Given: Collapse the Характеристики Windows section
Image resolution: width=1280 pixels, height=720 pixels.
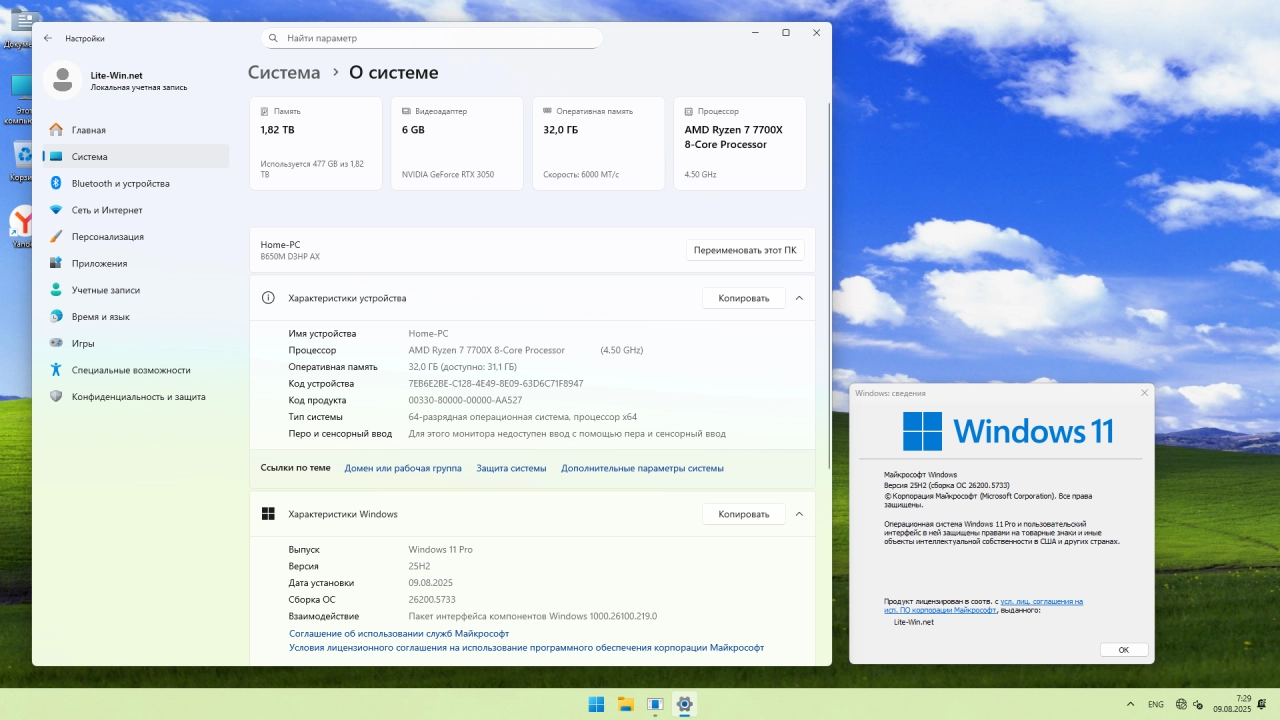Looking at the screenshot, I should coord(799,514).
